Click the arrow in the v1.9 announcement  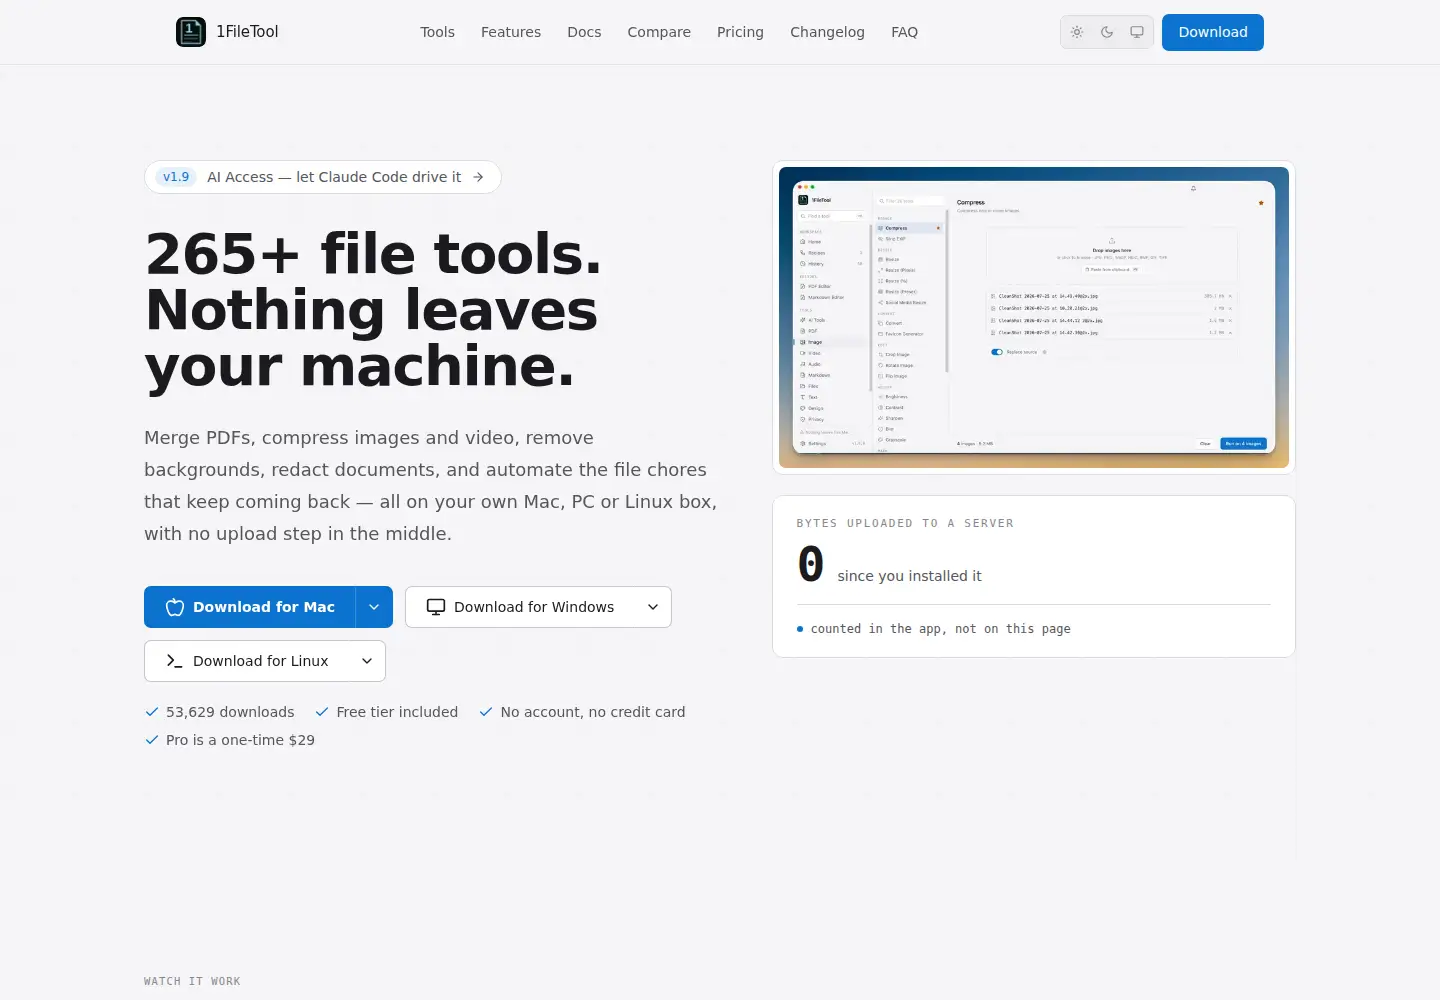478,177
